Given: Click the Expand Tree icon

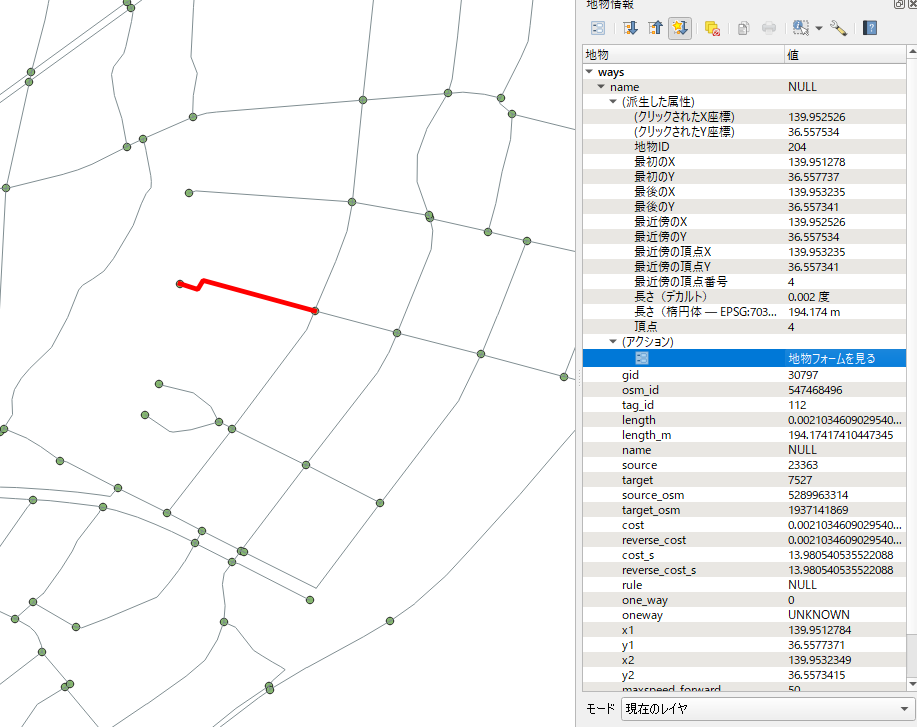Looking at the screenshot, I should click(x=631, y=29).
